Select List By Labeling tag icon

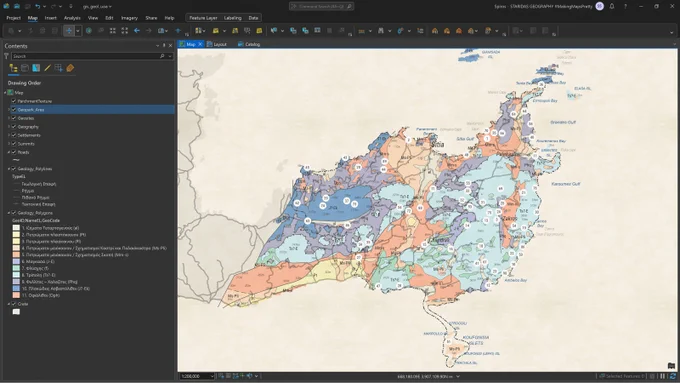pos(70,68)
